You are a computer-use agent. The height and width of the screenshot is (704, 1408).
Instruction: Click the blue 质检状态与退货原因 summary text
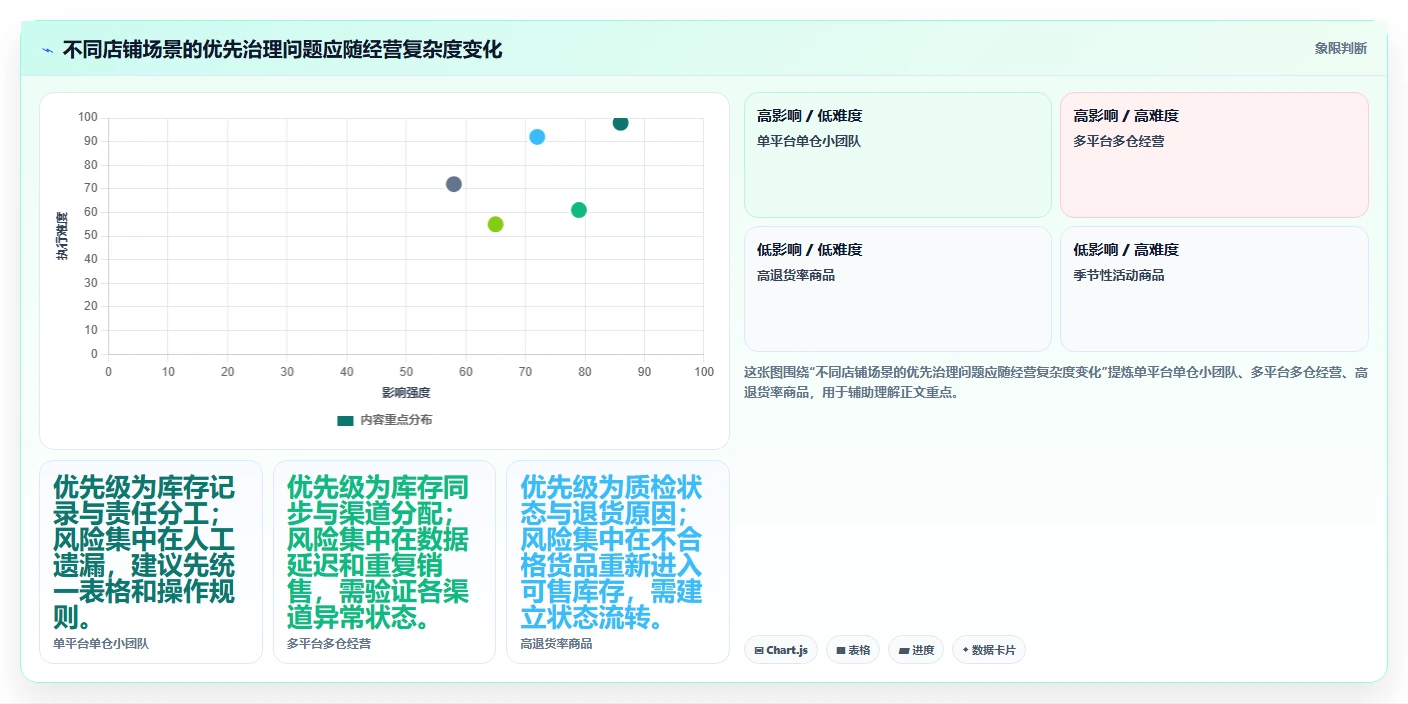coord(611,553)
